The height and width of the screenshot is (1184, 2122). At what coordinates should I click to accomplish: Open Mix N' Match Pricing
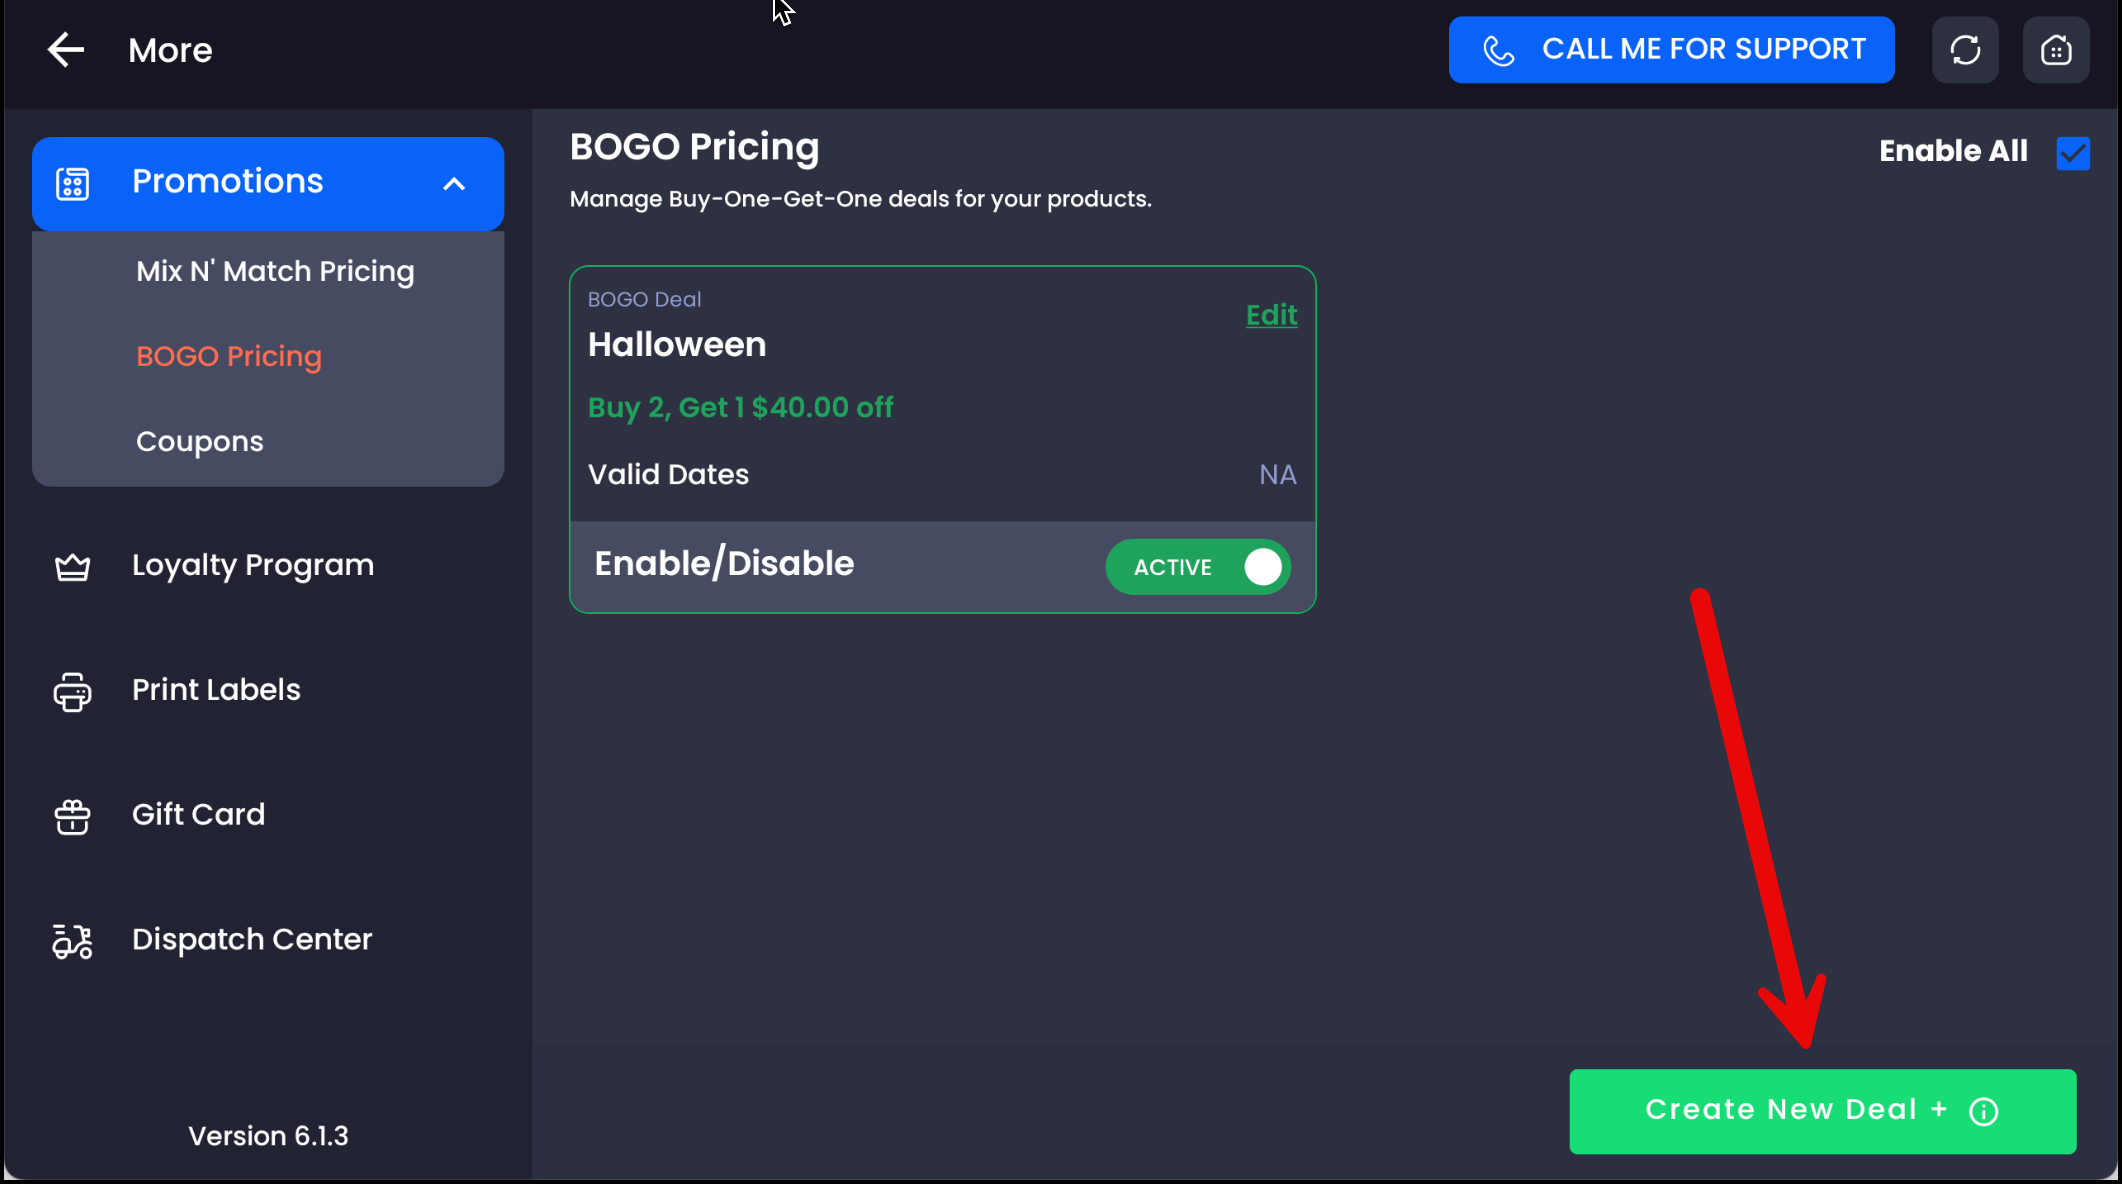click(x=275, y=271)
